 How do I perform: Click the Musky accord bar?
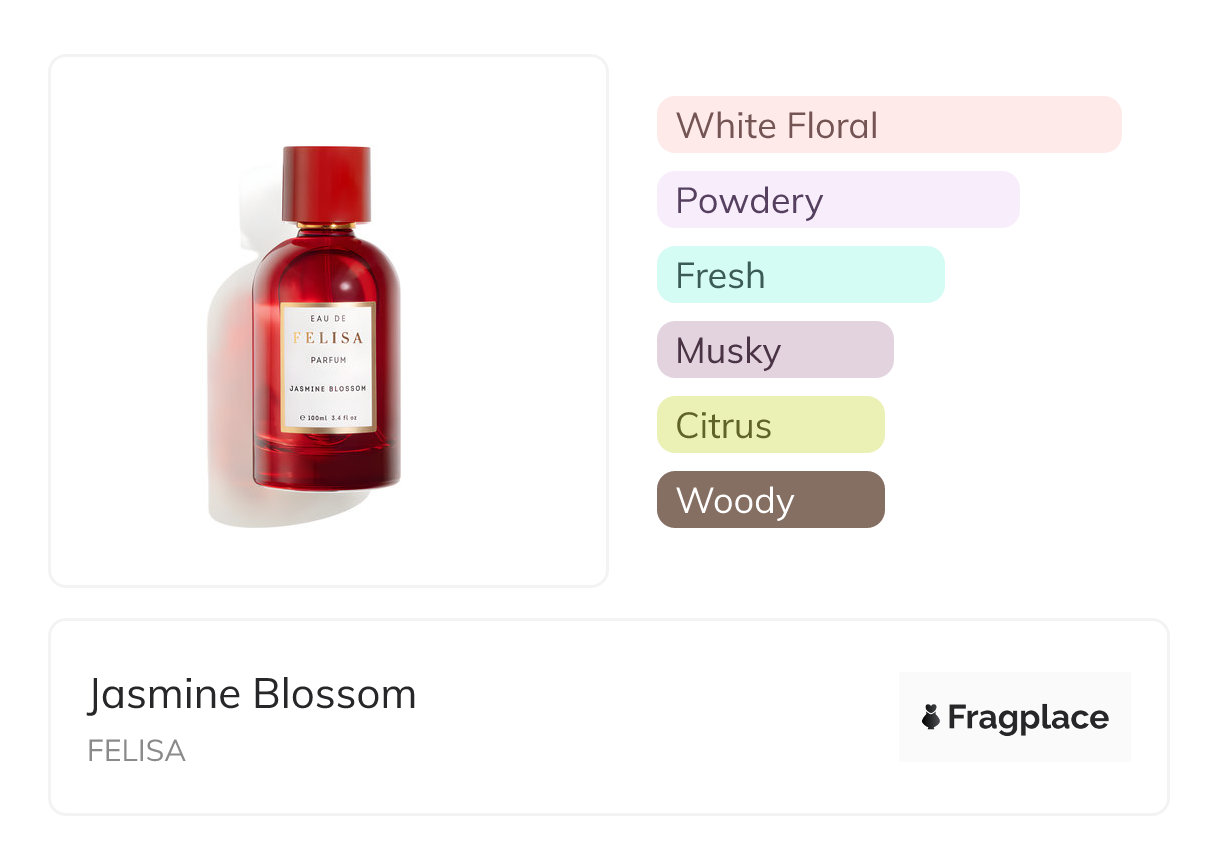point(774,350)
